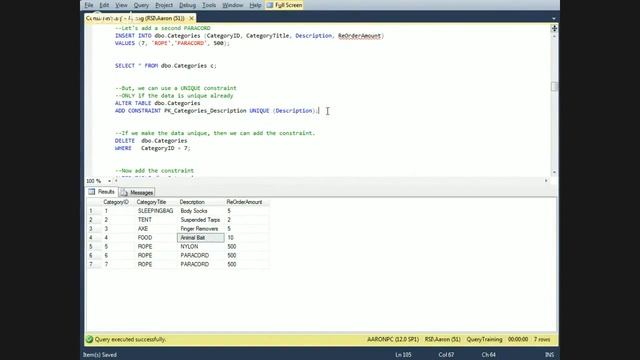
Task: Place cursor on the ALTER TABLE line
Action: pos(158,103)
